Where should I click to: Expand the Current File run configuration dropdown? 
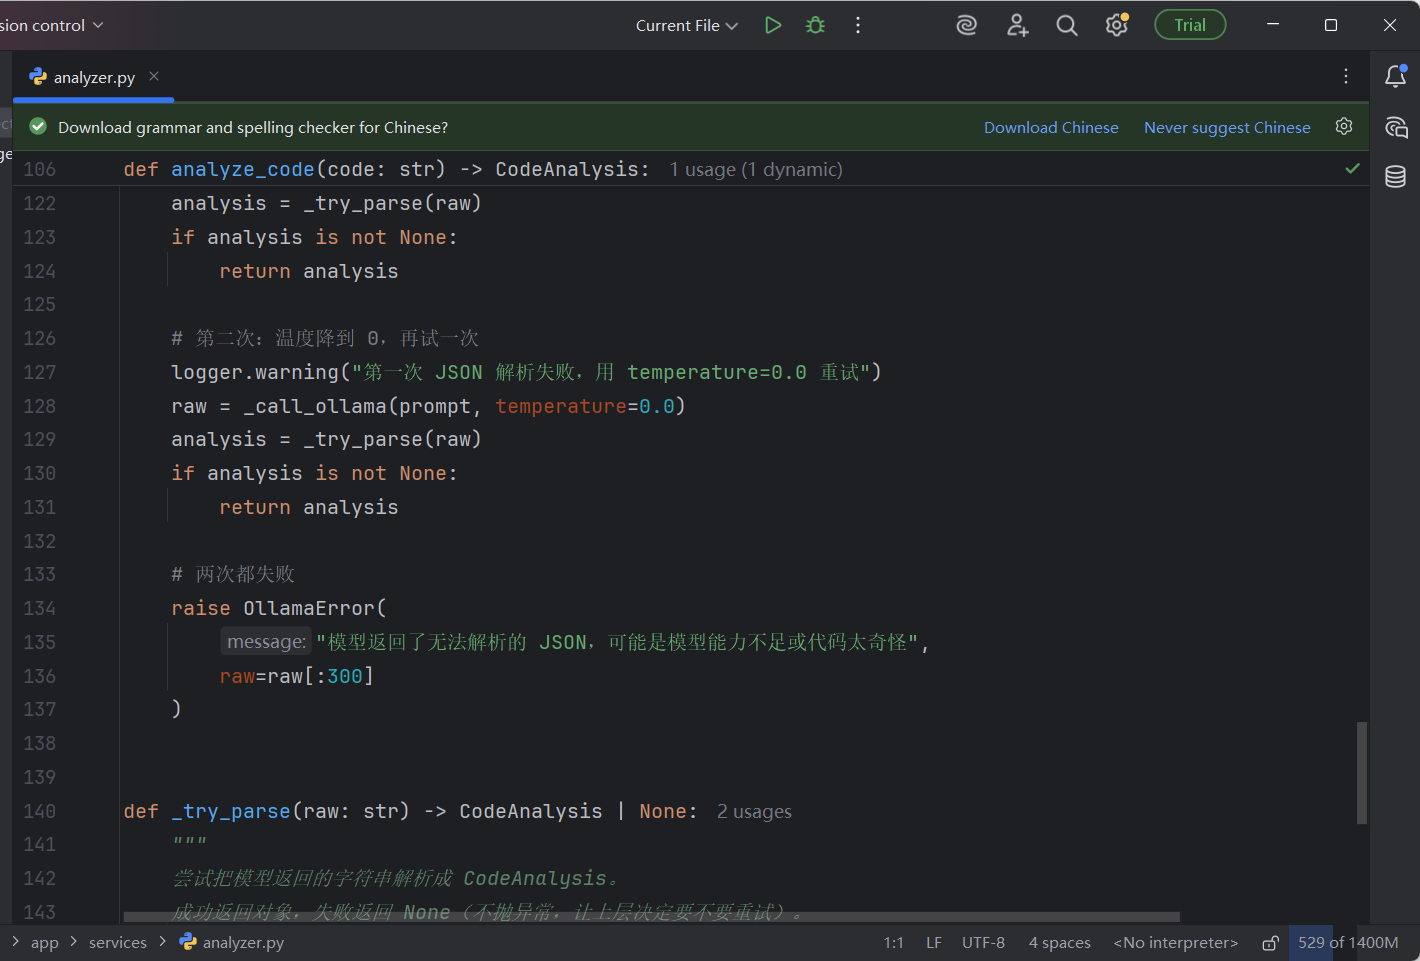(x=686, y=25)
